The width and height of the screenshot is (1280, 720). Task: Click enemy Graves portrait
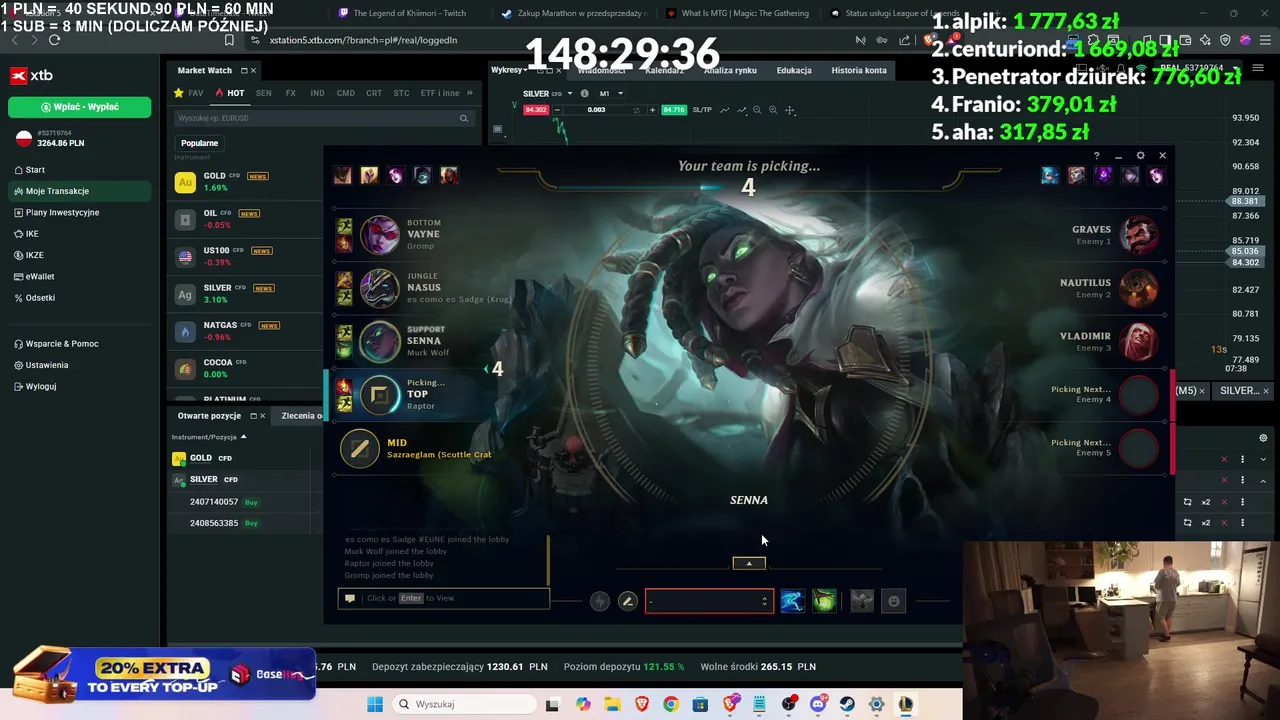pos(1139,235)
